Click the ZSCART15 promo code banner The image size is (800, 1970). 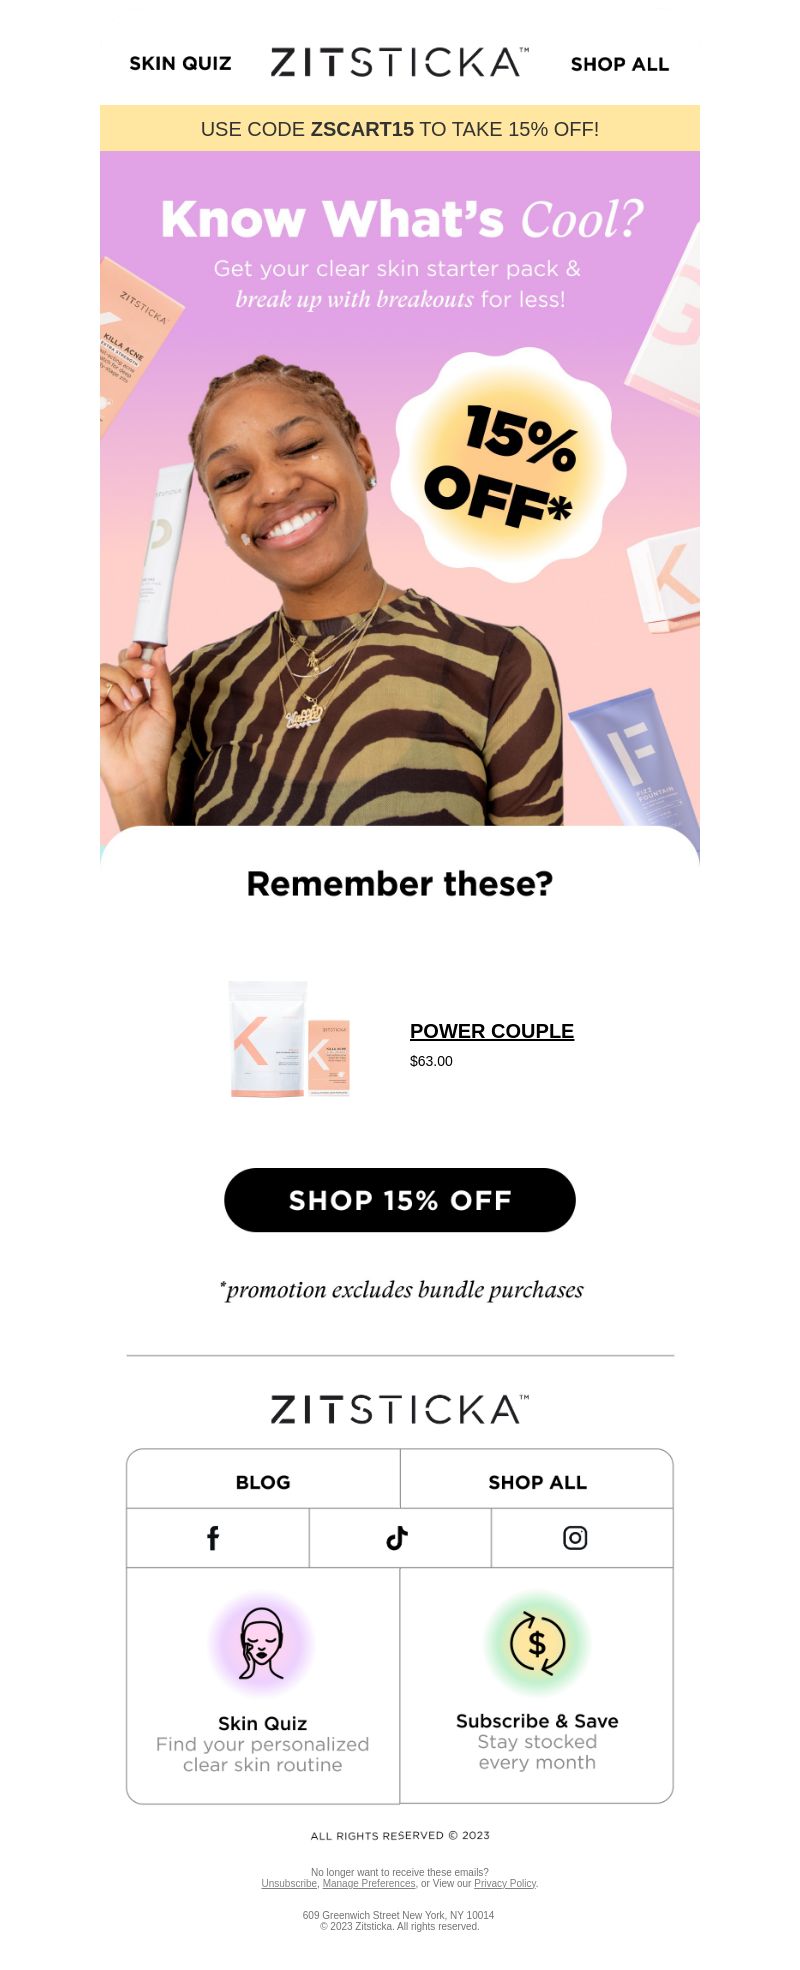[x=400, y=128]
